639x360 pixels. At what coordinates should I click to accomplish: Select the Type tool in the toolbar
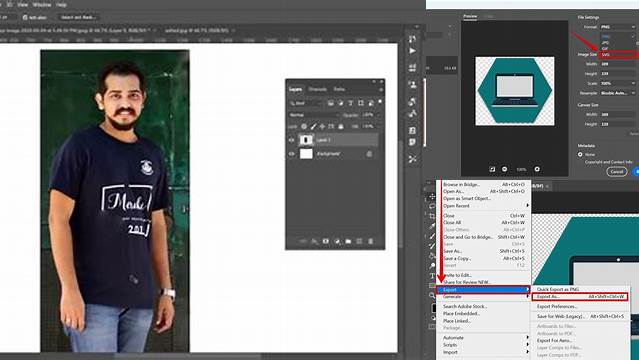(x=432, y=276)
